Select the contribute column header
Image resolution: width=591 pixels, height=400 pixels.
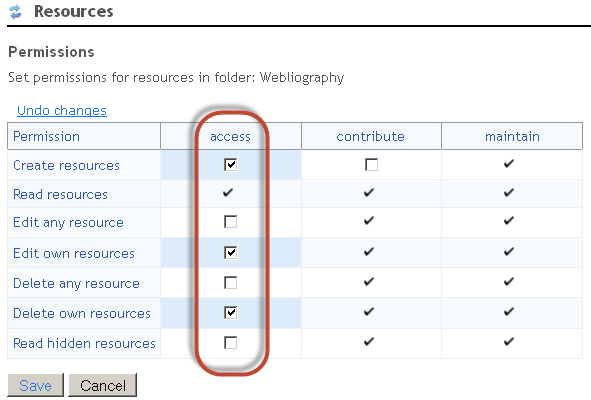371,136
